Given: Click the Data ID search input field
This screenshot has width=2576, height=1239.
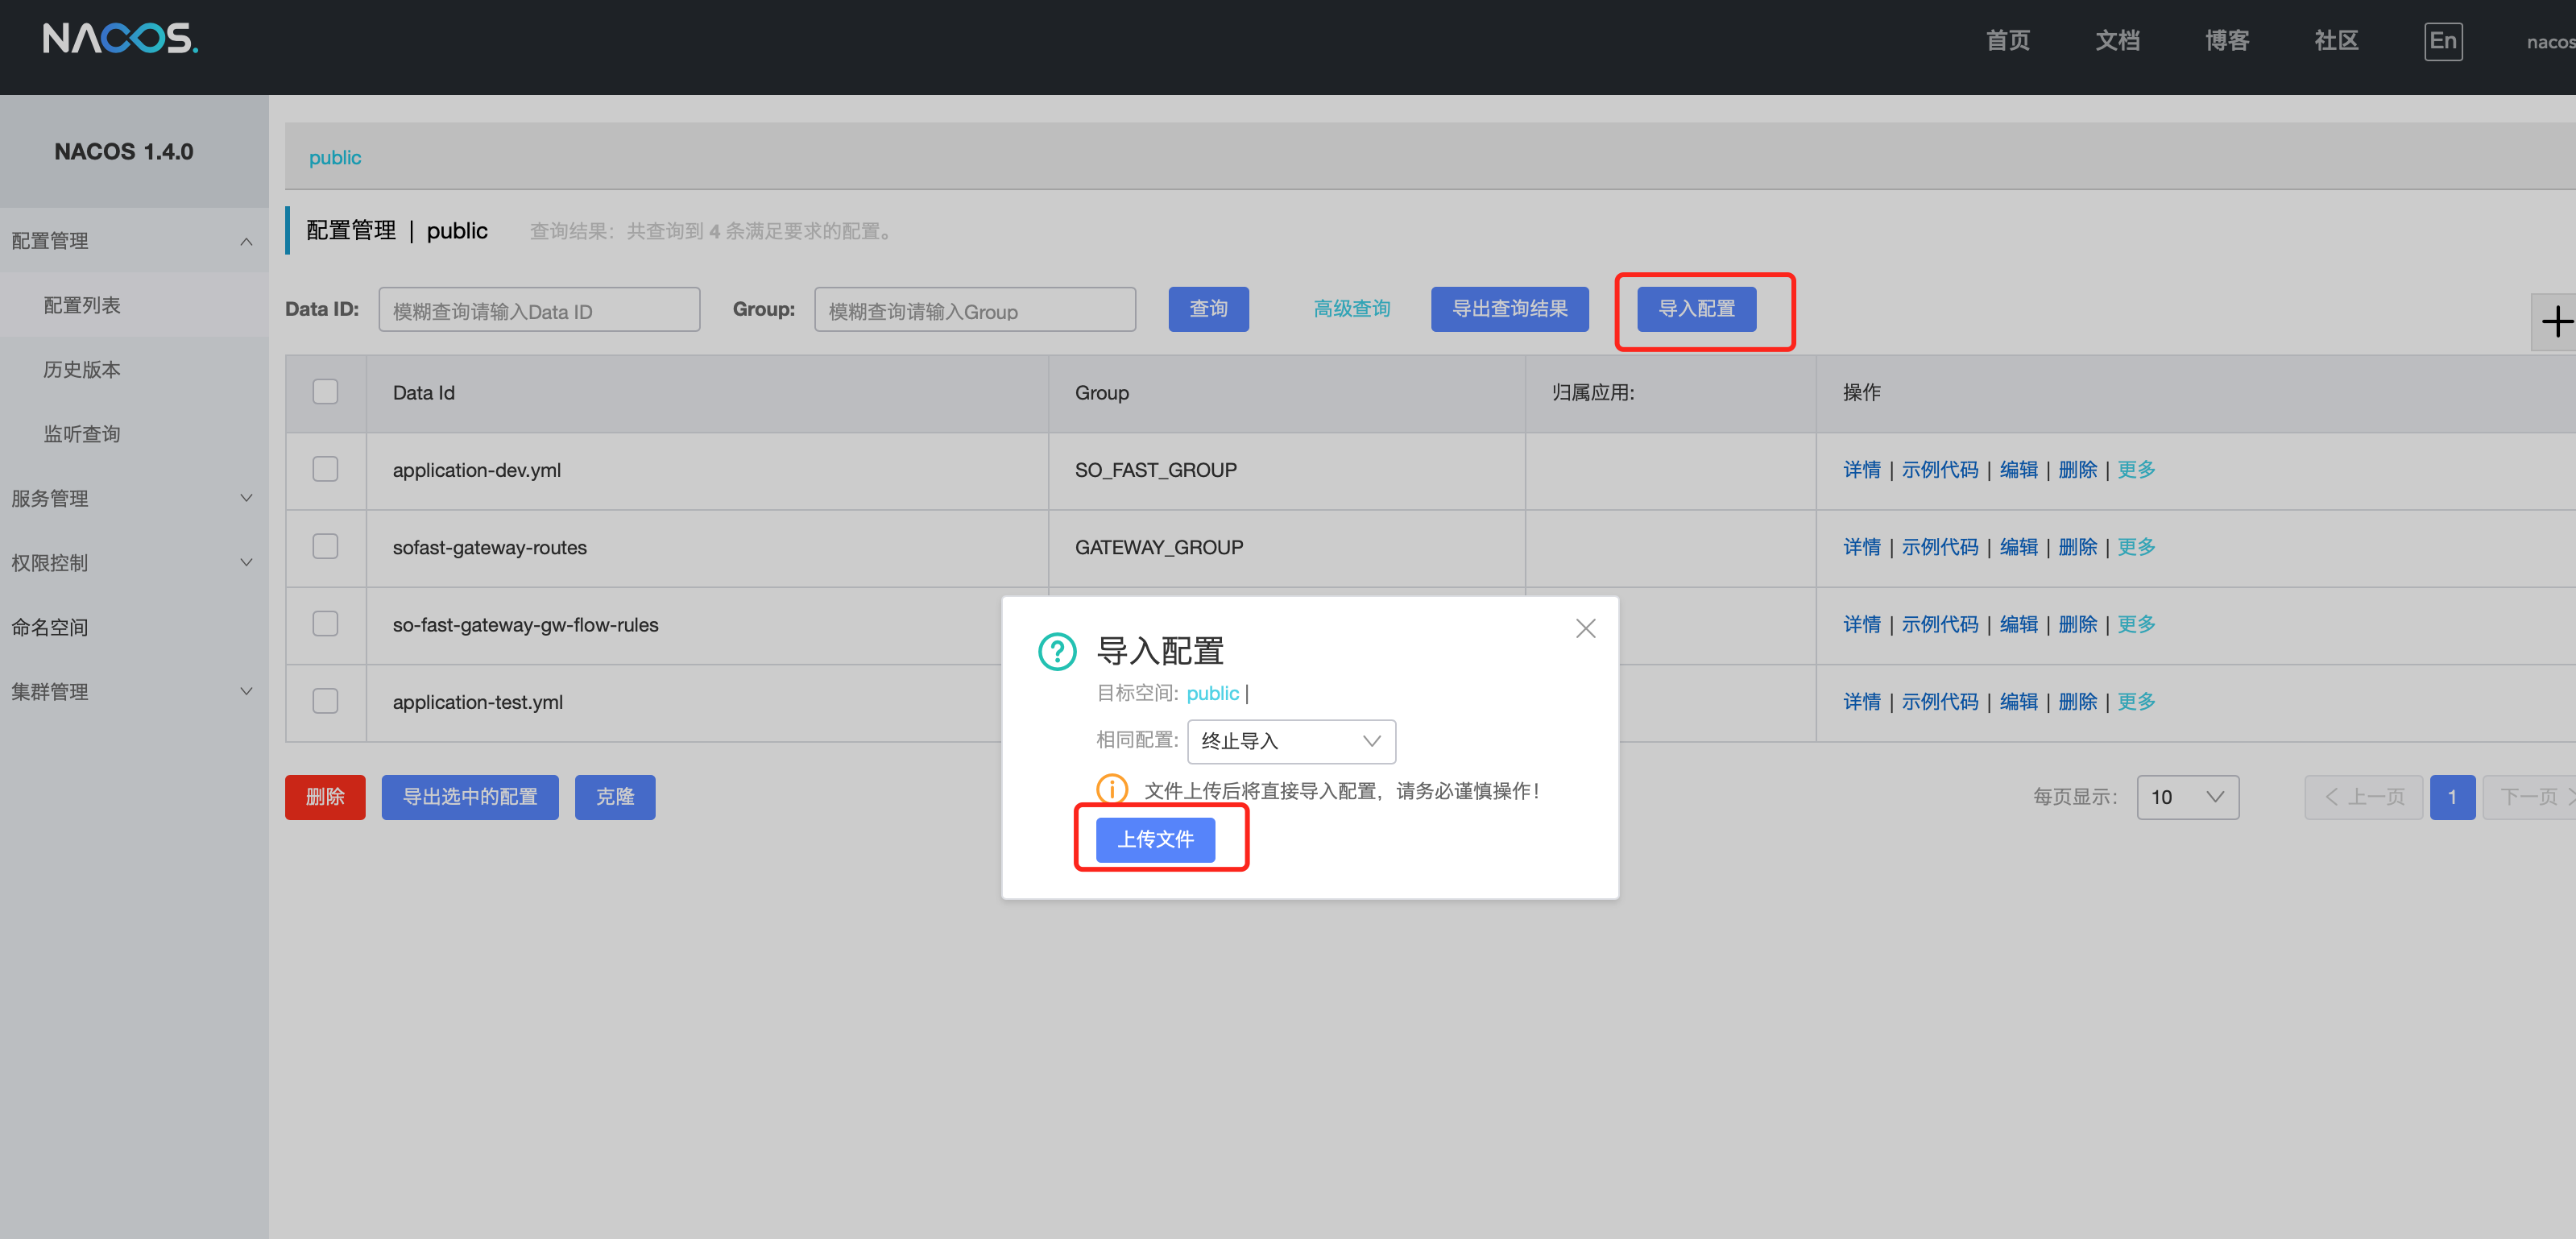Looking at the screenshot, I should point(539,310).
